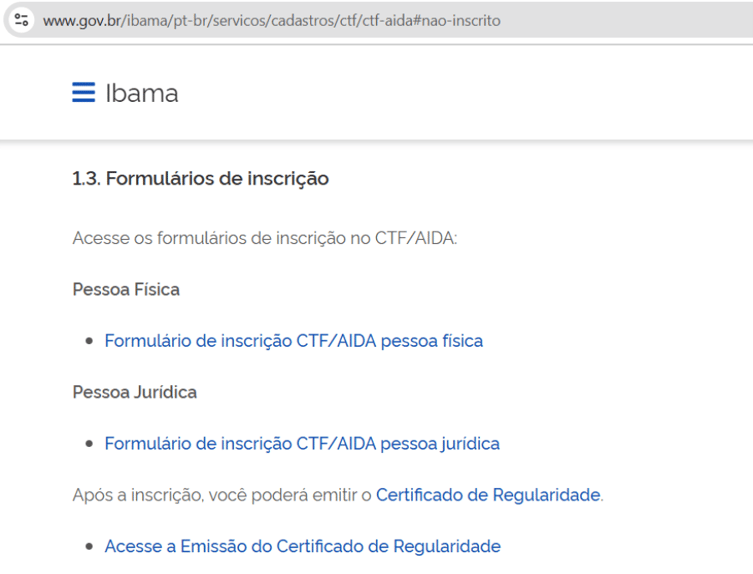
Task: Open Formulário de inscrição CTF/AIDA pessoa física
Action: (293, 341)
